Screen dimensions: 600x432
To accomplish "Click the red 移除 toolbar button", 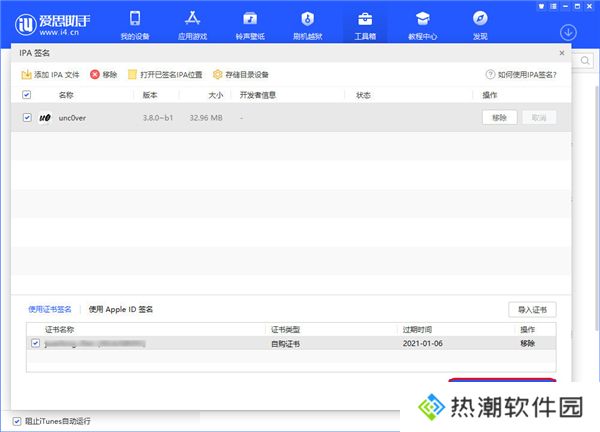I will pyautogui.click(x=103, y=75).
